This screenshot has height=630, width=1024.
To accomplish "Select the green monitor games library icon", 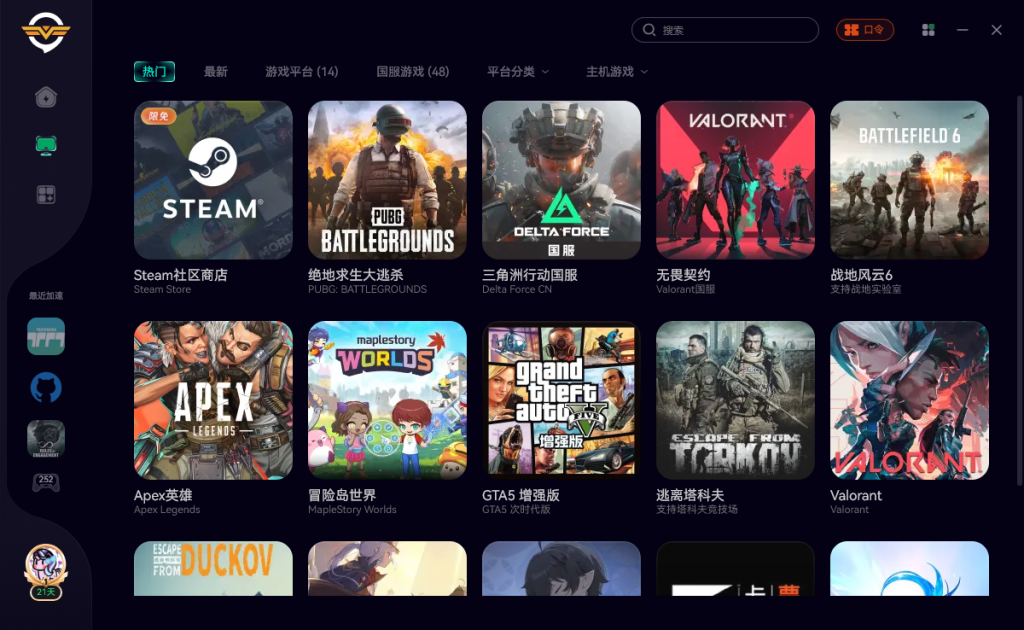I will pyautogui.click(x=46, y=145).
